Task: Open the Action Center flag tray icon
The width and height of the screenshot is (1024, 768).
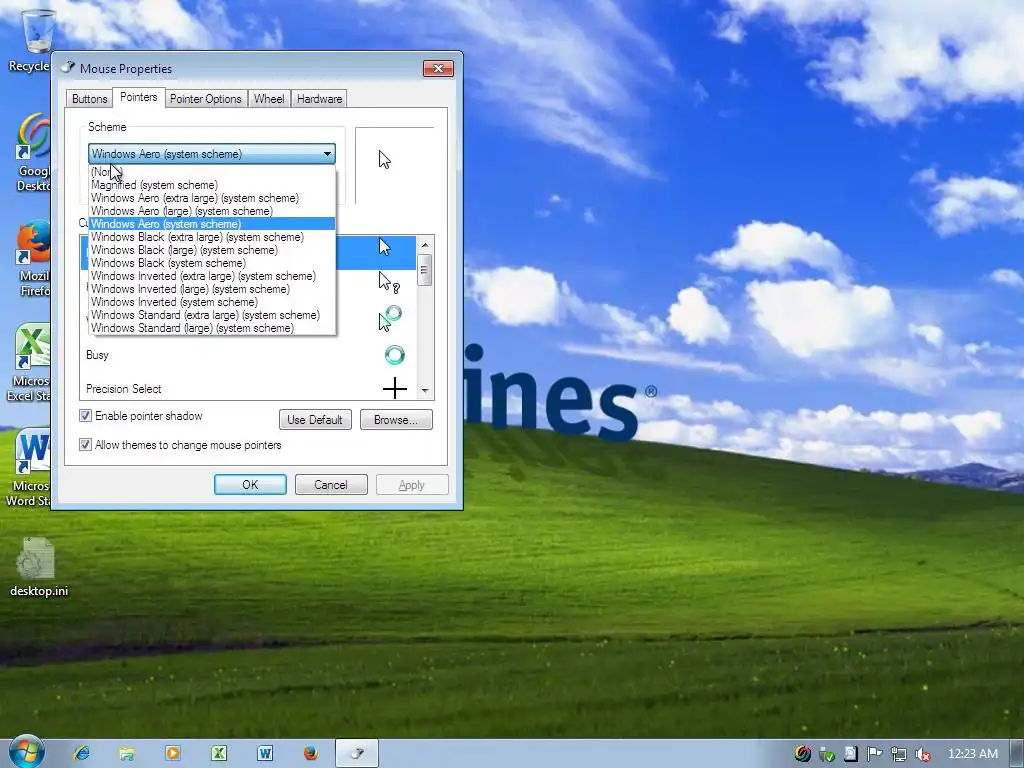Action: point(874,754)
